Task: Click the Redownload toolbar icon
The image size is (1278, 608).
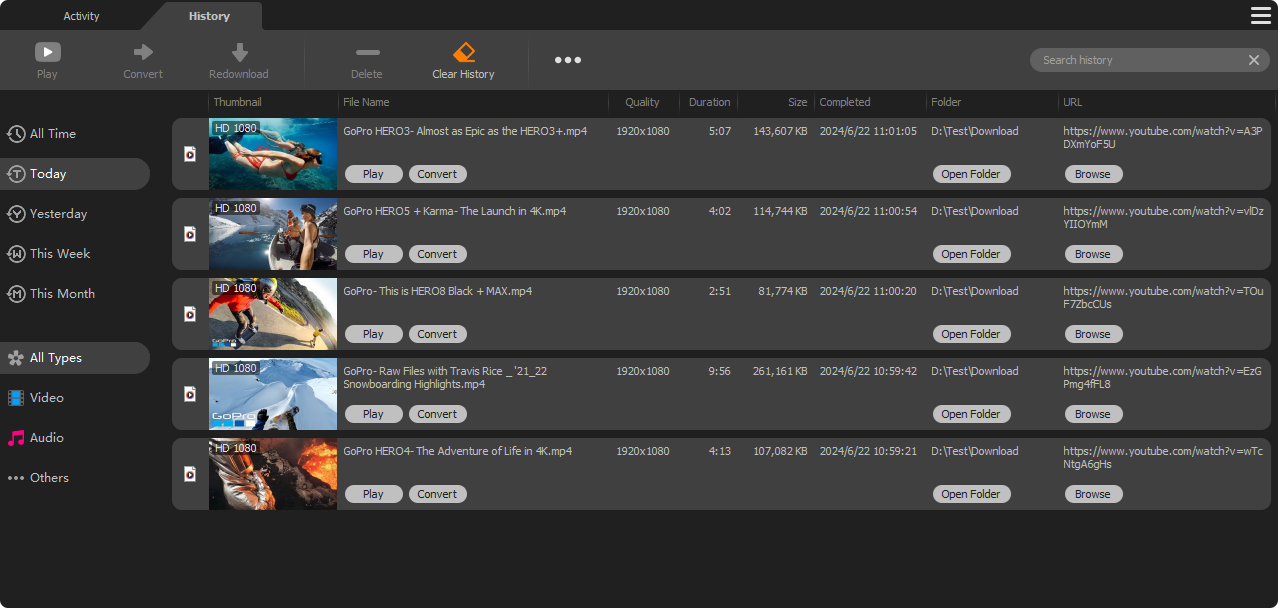Action: pyautogui.click(x=239, y=52)
